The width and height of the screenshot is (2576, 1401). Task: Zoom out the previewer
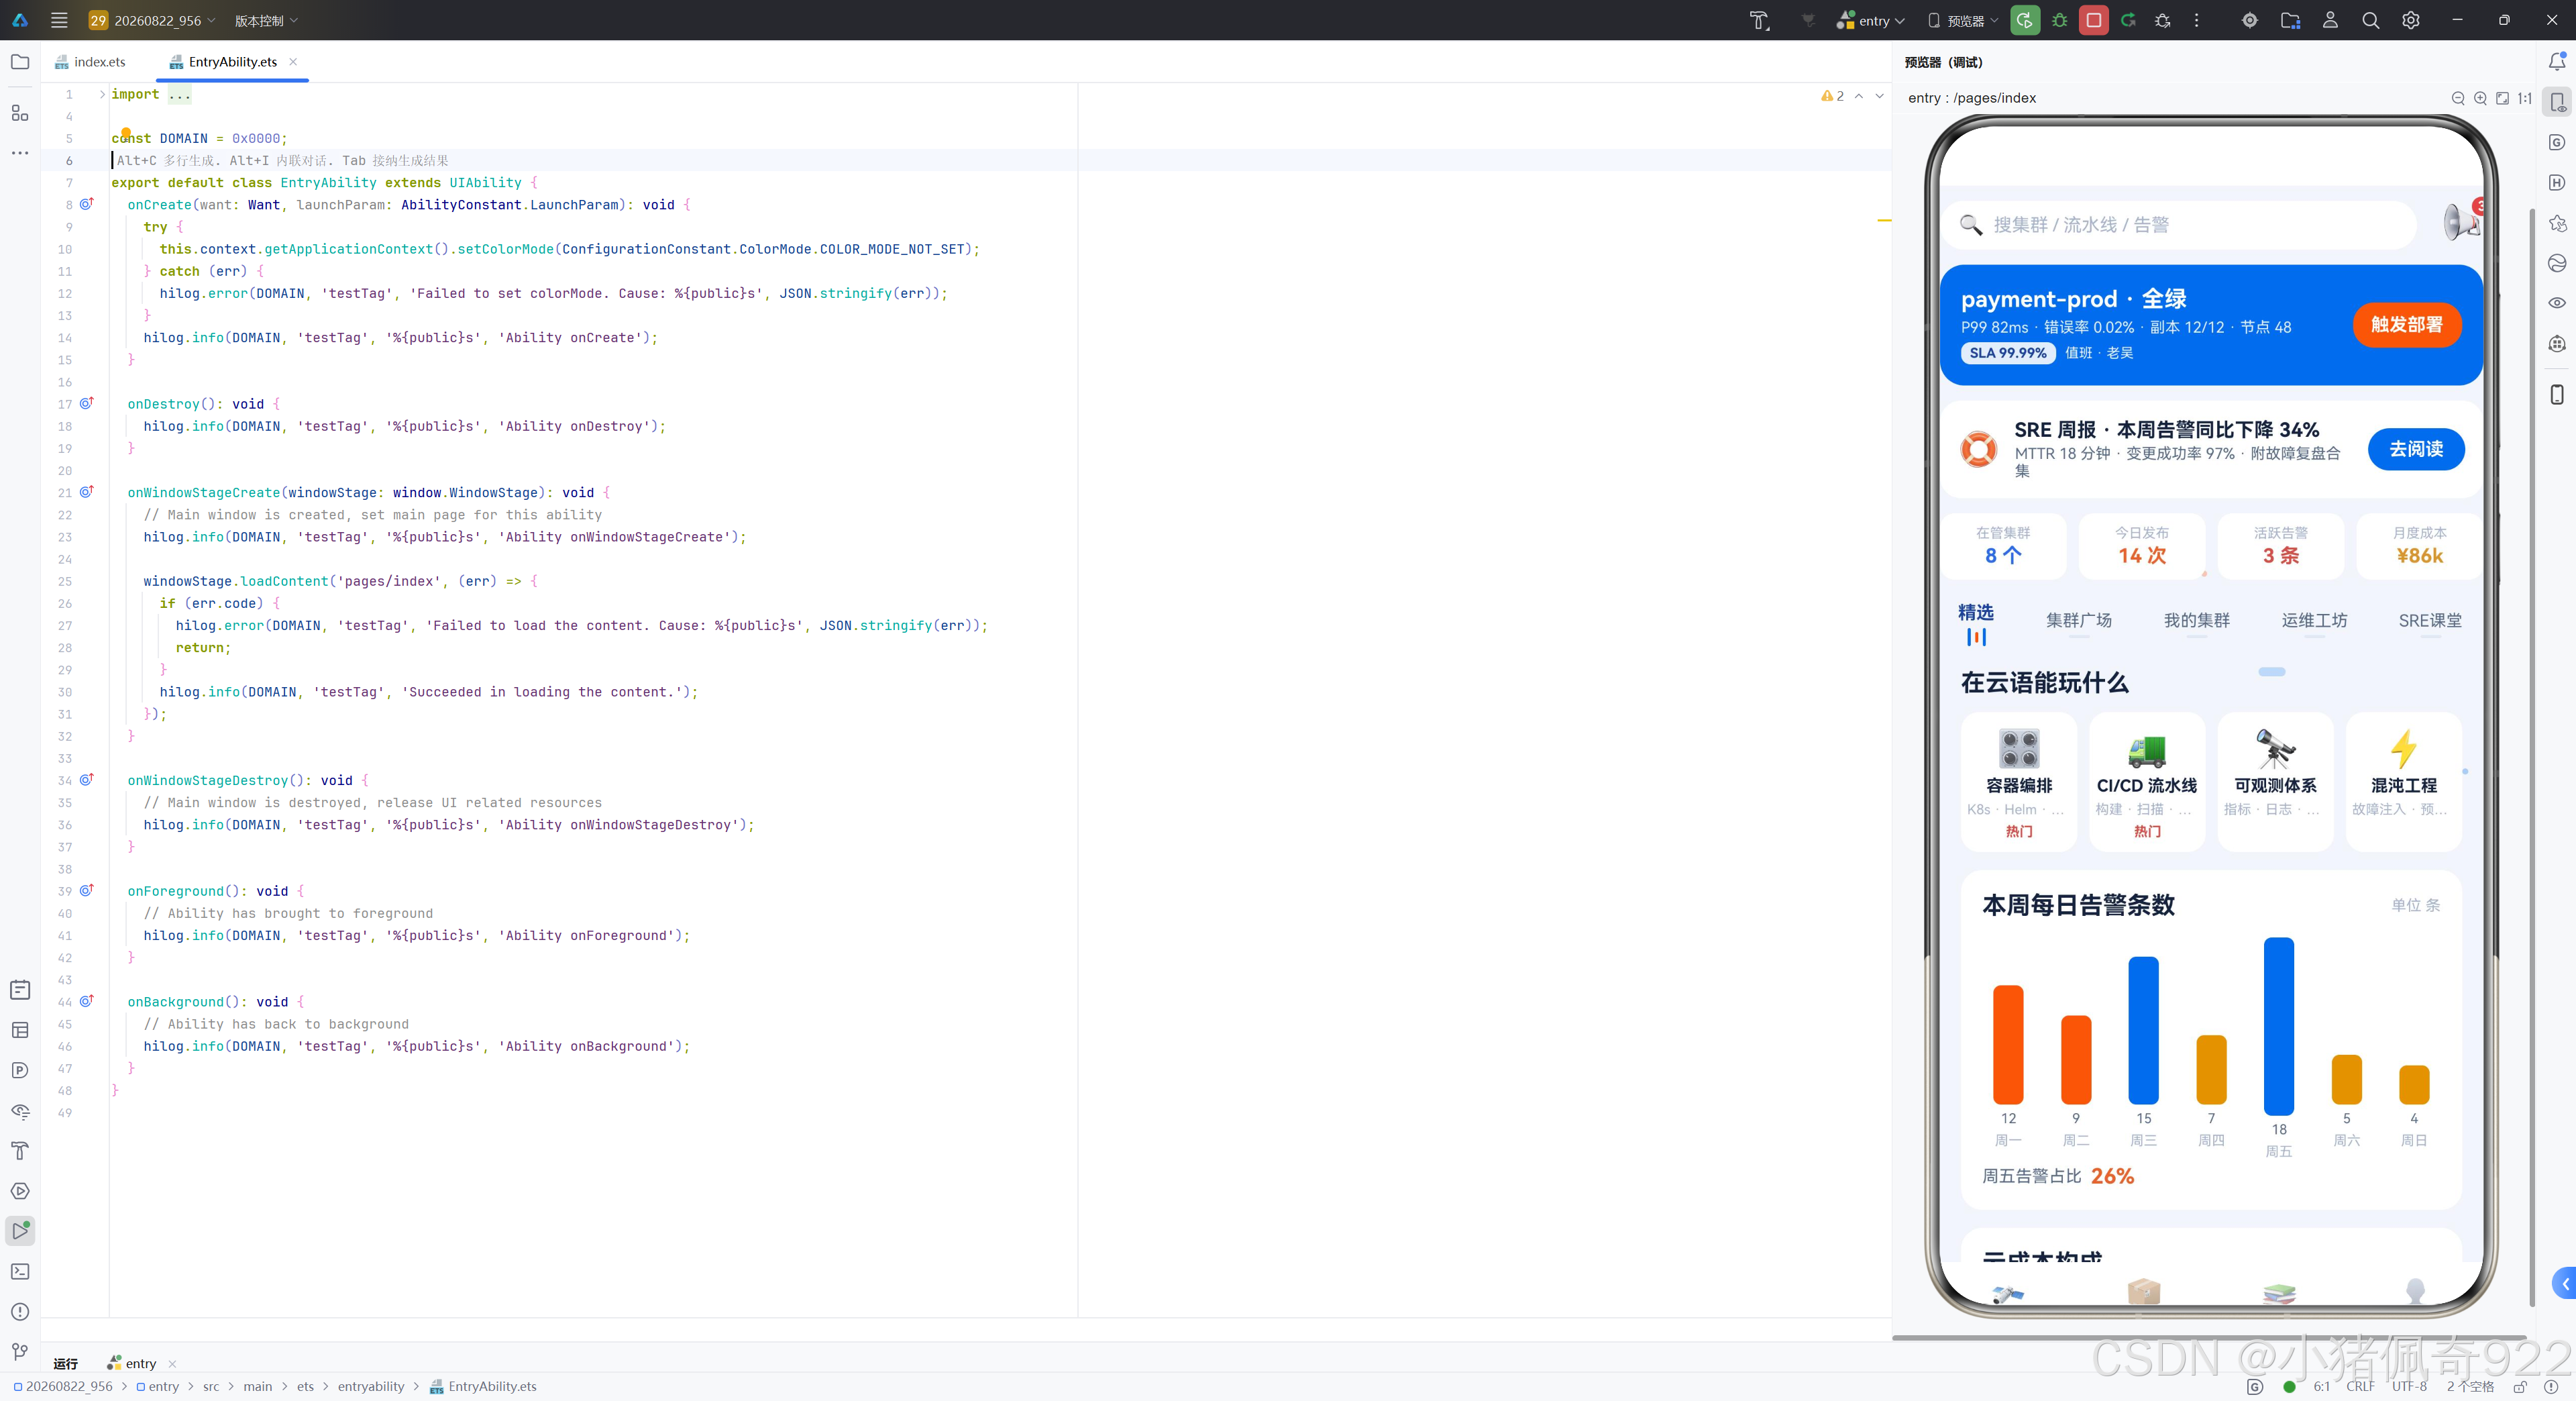tap(2458, 98)
